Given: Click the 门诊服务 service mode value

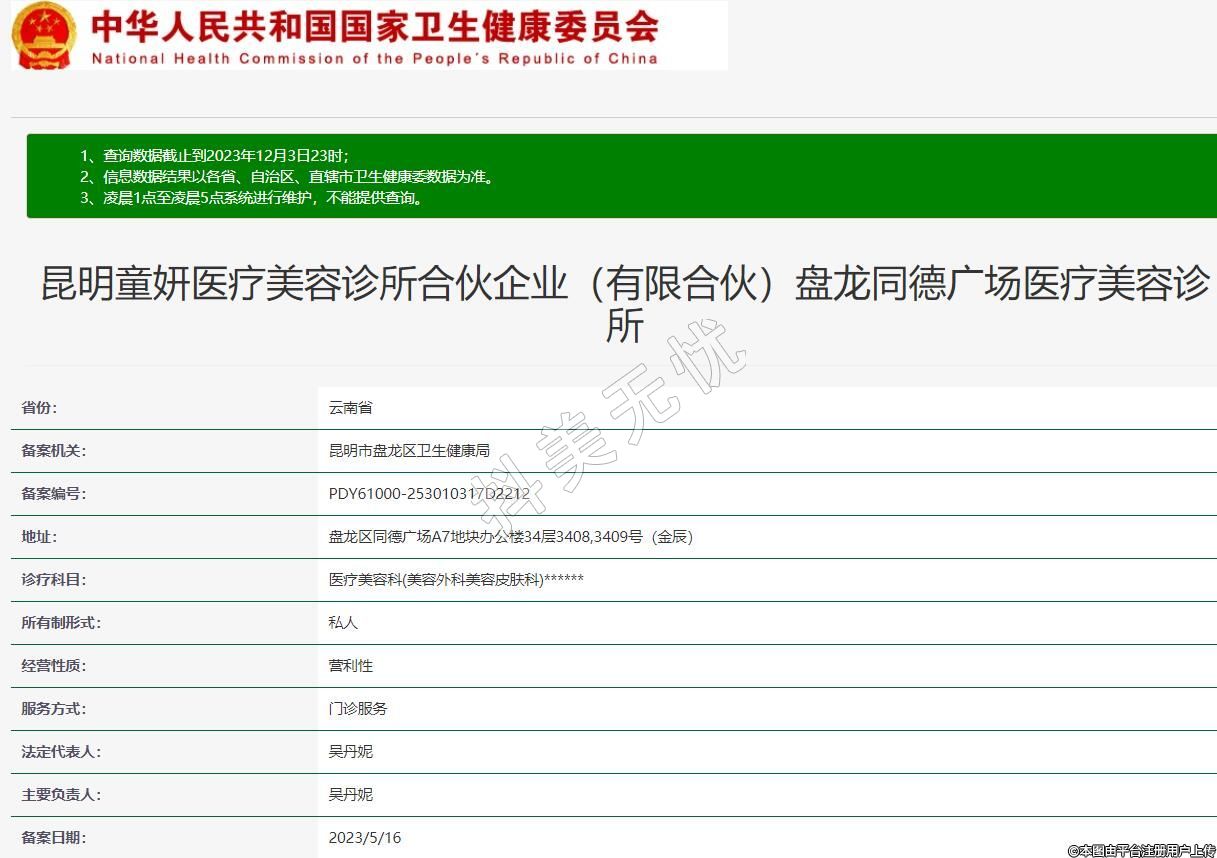Looking at the screenshot, I should tap(358, 708).
